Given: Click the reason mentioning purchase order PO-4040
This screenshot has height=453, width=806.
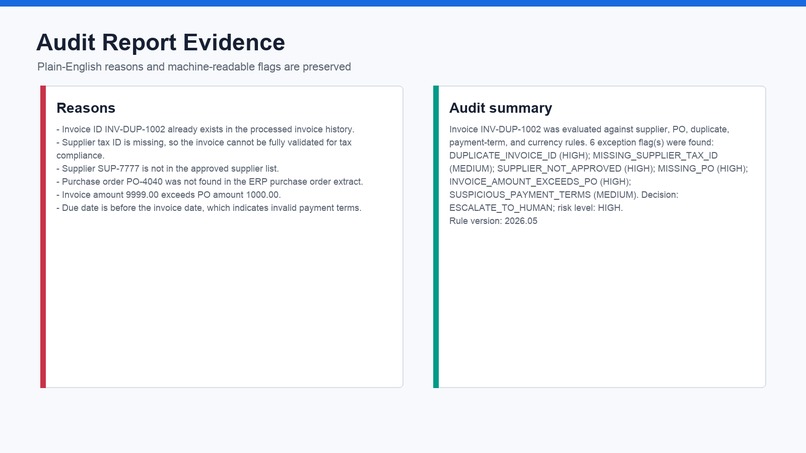Looking at the screenshot, I should [210, 182].
